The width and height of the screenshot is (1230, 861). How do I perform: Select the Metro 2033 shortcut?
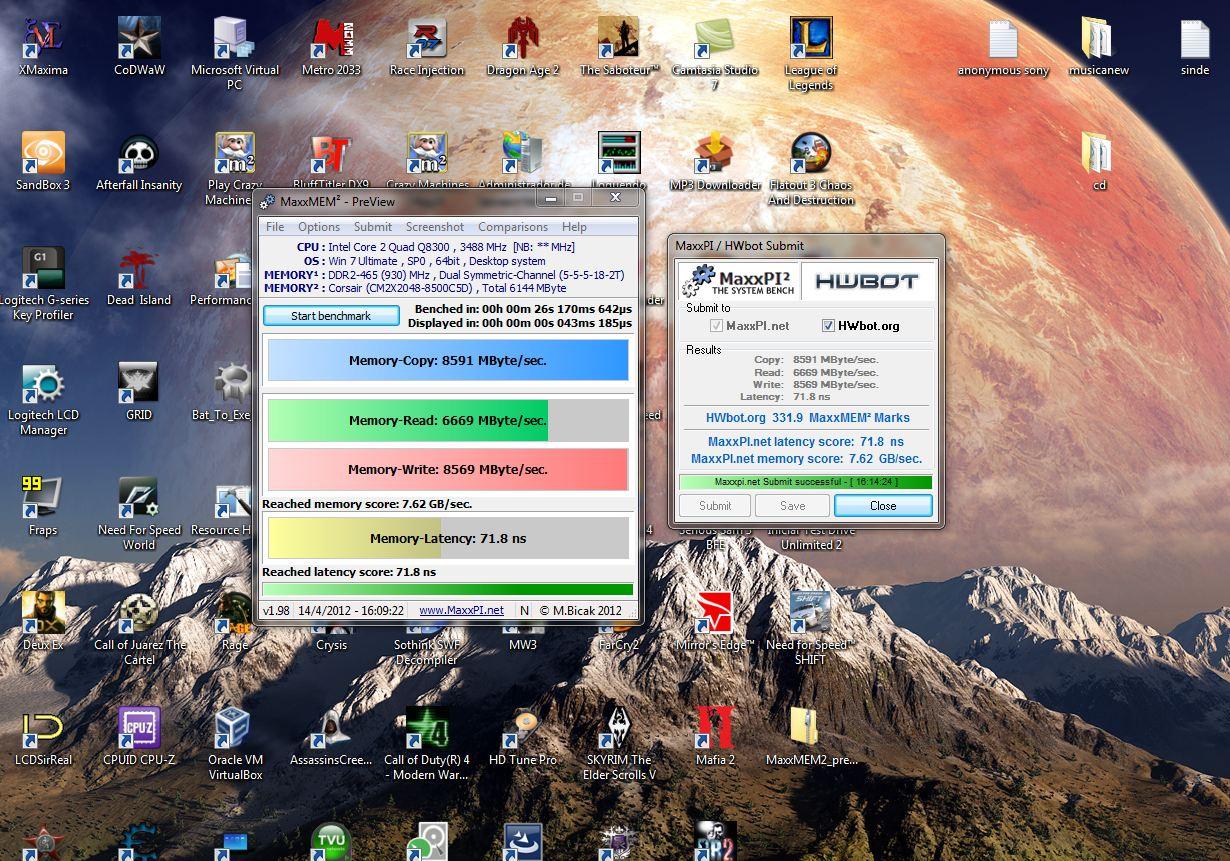click(332, 46)
